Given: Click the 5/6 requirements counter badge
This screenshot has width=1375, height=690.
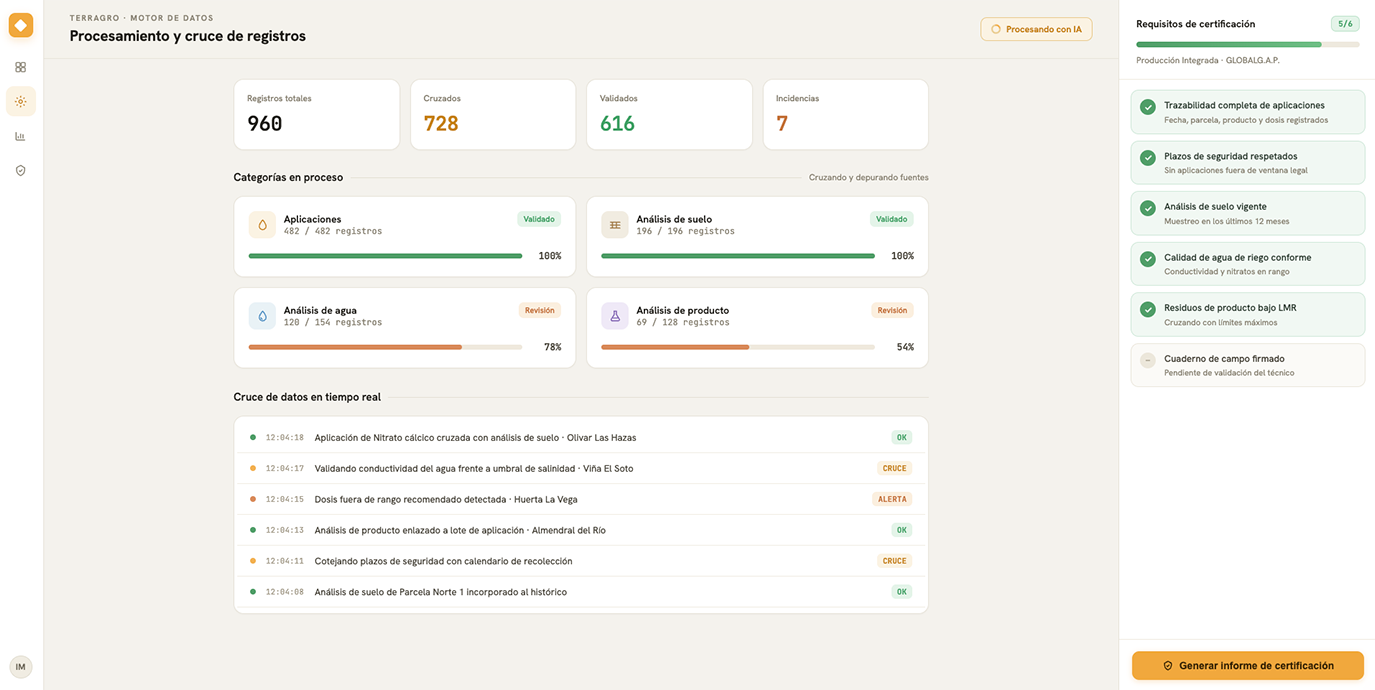Looking at the screenshot, I should click(1345, 24).
